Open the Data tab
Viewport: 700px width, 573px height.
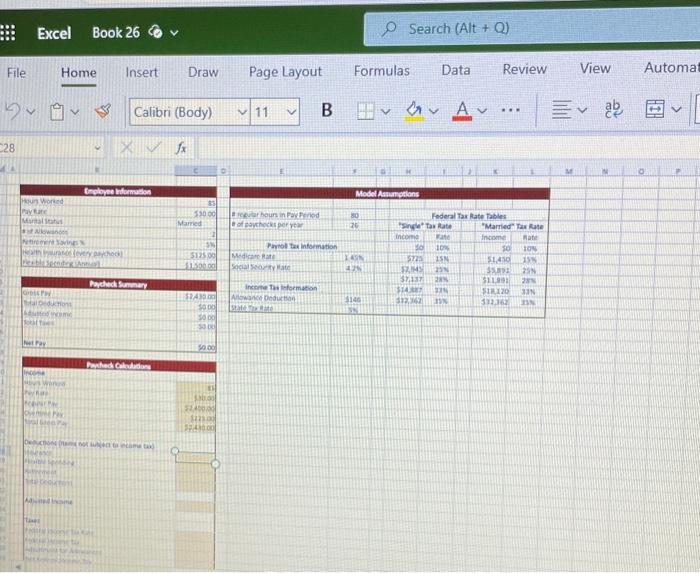pos(456,70)
